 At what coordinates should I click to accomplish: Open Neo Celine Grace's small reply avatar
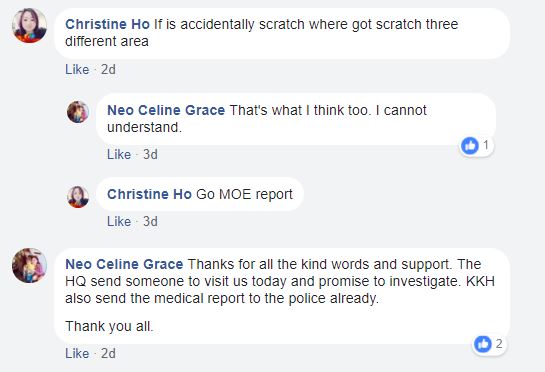click(x=78, y=112)
